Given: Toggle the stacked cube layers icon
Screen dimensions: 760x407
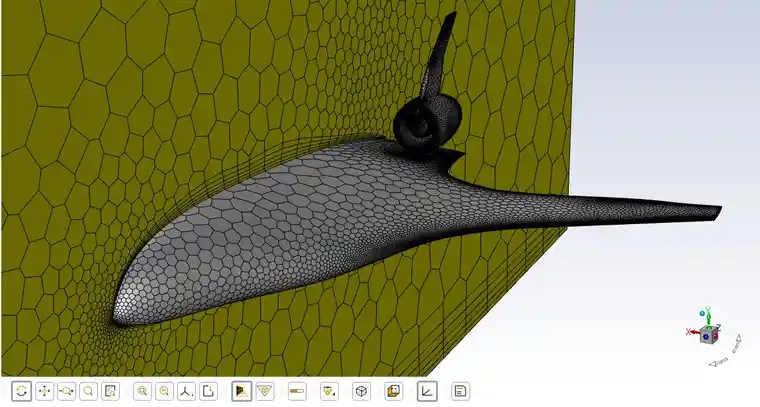Looking at the screenshot, I should point(394,391).
